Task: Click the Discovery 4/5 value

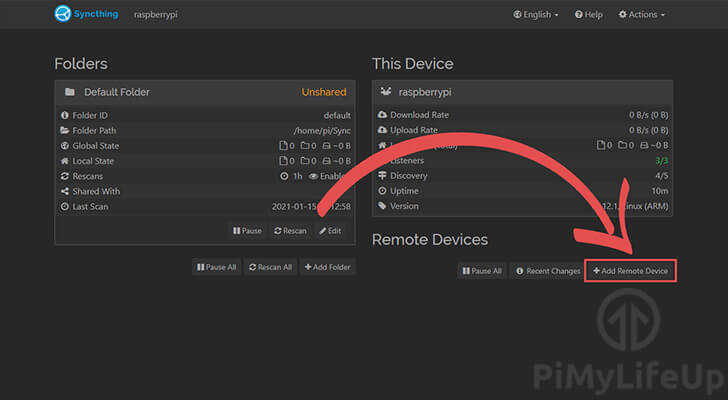Action: click(x=662, y=175)
